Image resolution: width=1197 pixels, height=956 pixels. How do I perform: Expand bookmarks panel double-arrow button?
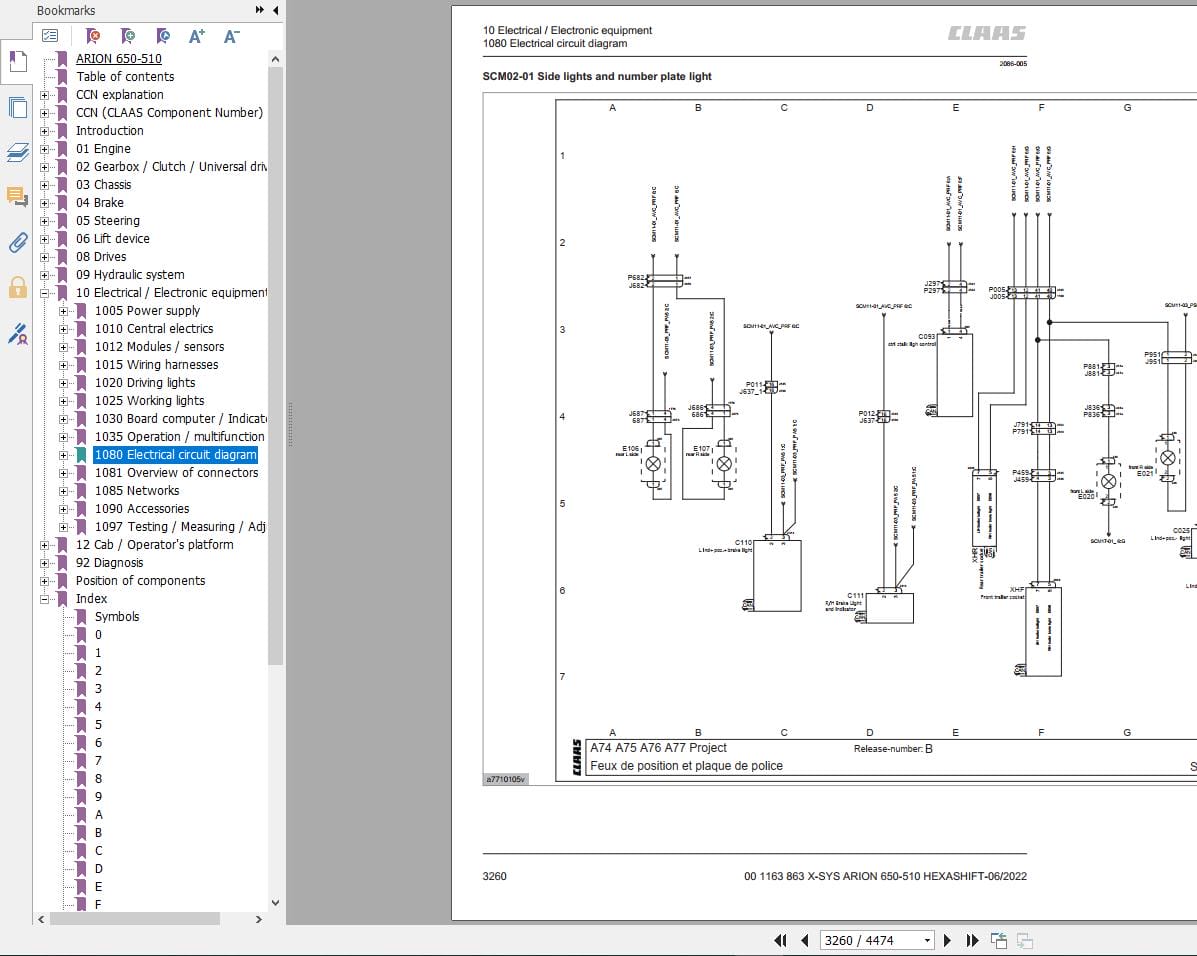click(x=260, y=10)
